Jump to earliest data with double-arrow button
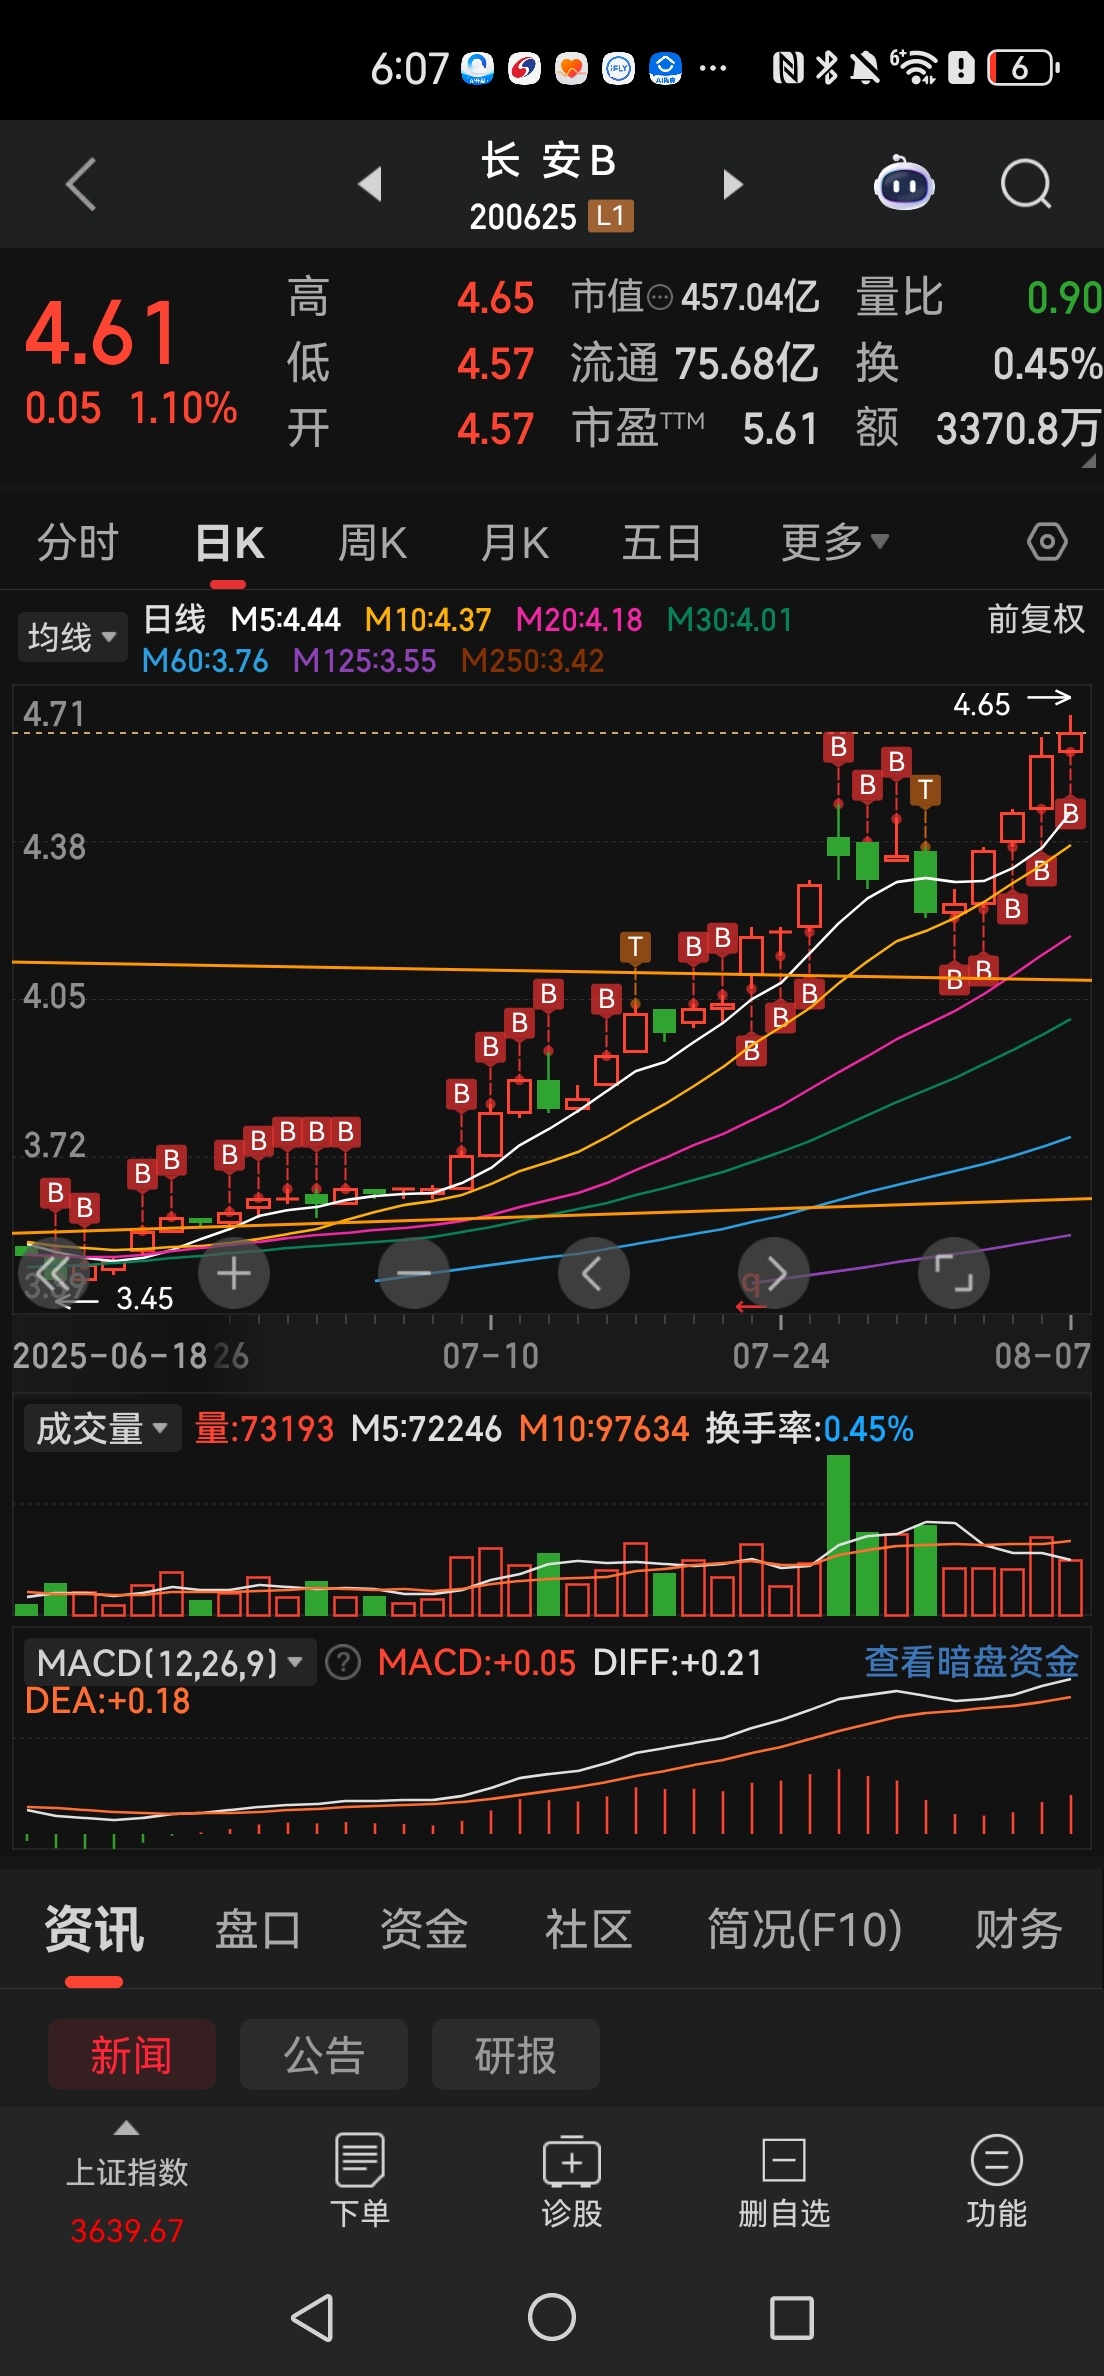This screenshot has height=2376, width=1104. [x=54, y=1273]
